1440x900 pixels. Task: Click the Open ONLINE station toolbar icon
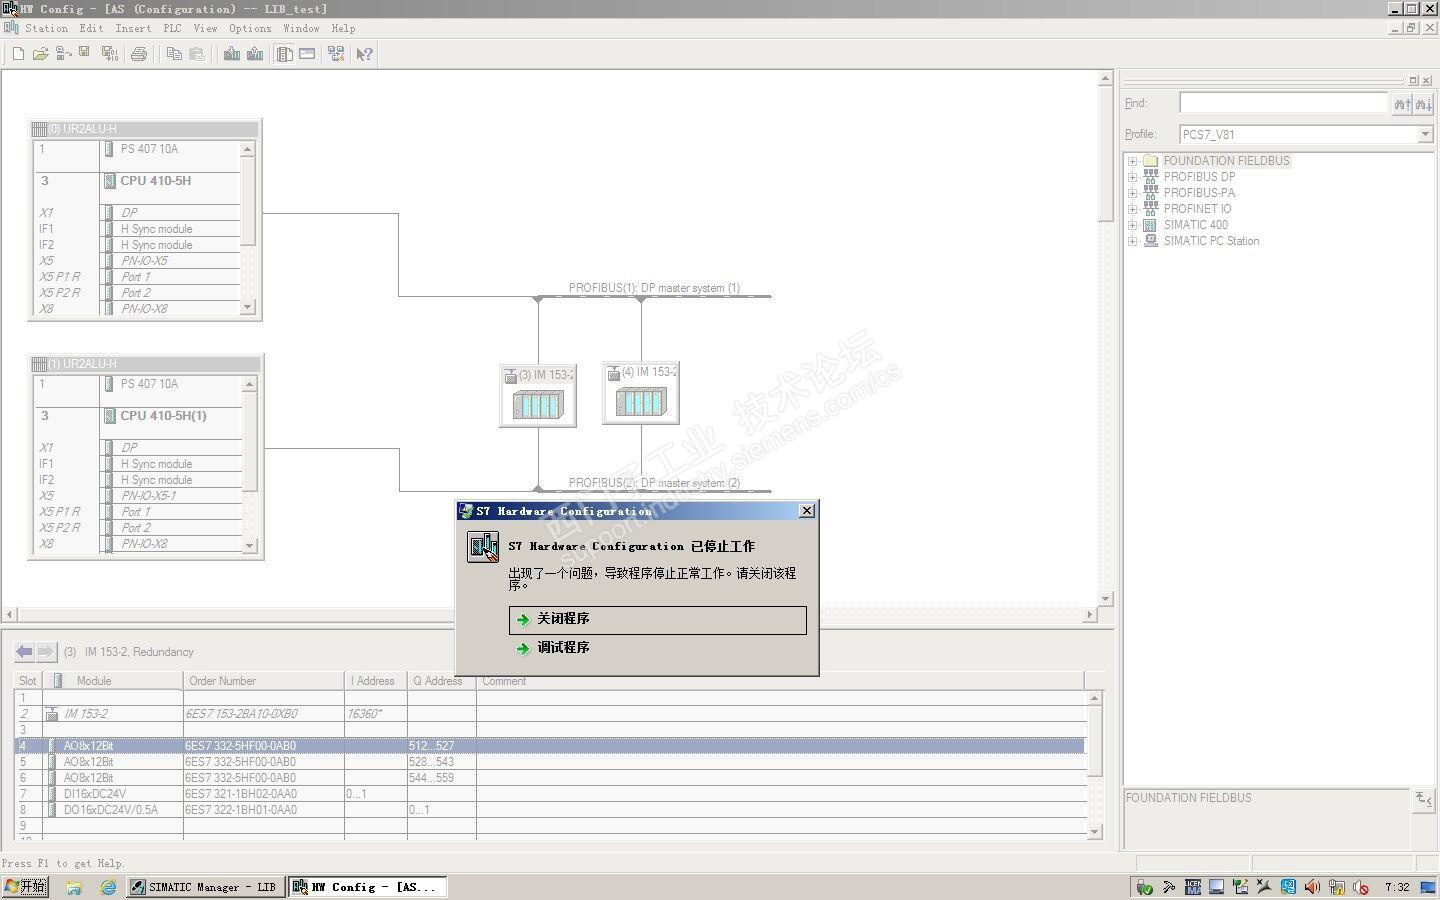pos(62,54)
